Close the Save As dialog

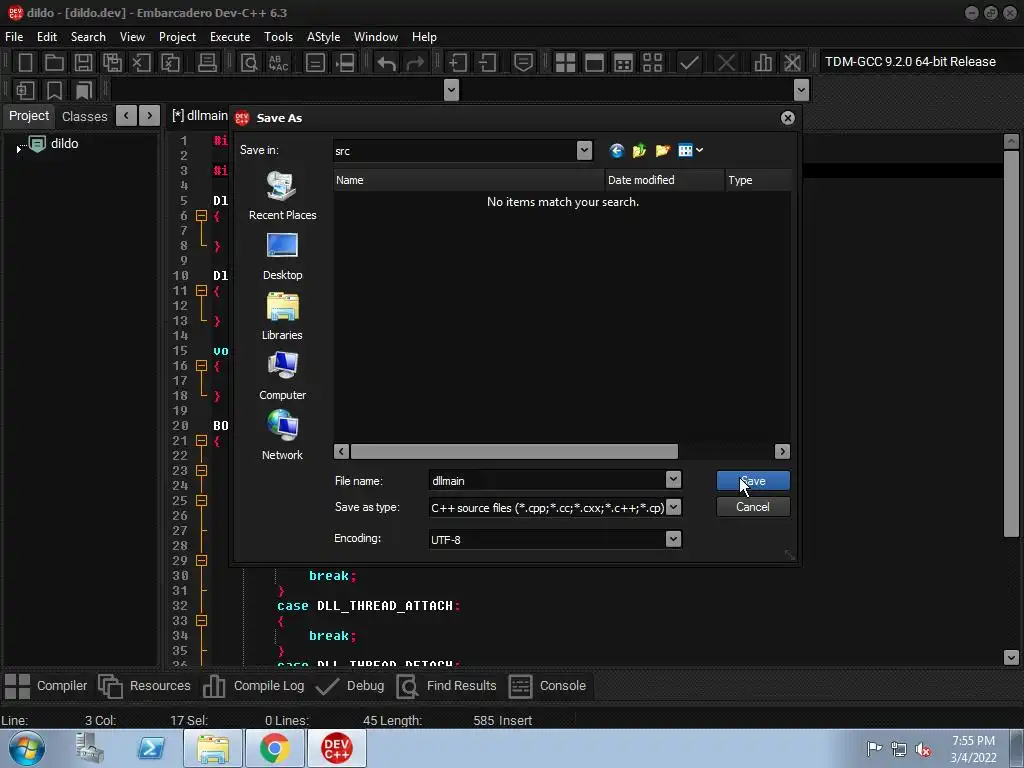coord(788,118)
